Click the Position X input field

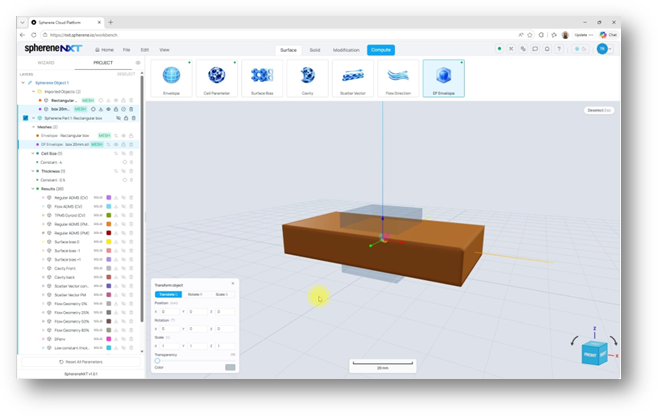tap(170, 312)
